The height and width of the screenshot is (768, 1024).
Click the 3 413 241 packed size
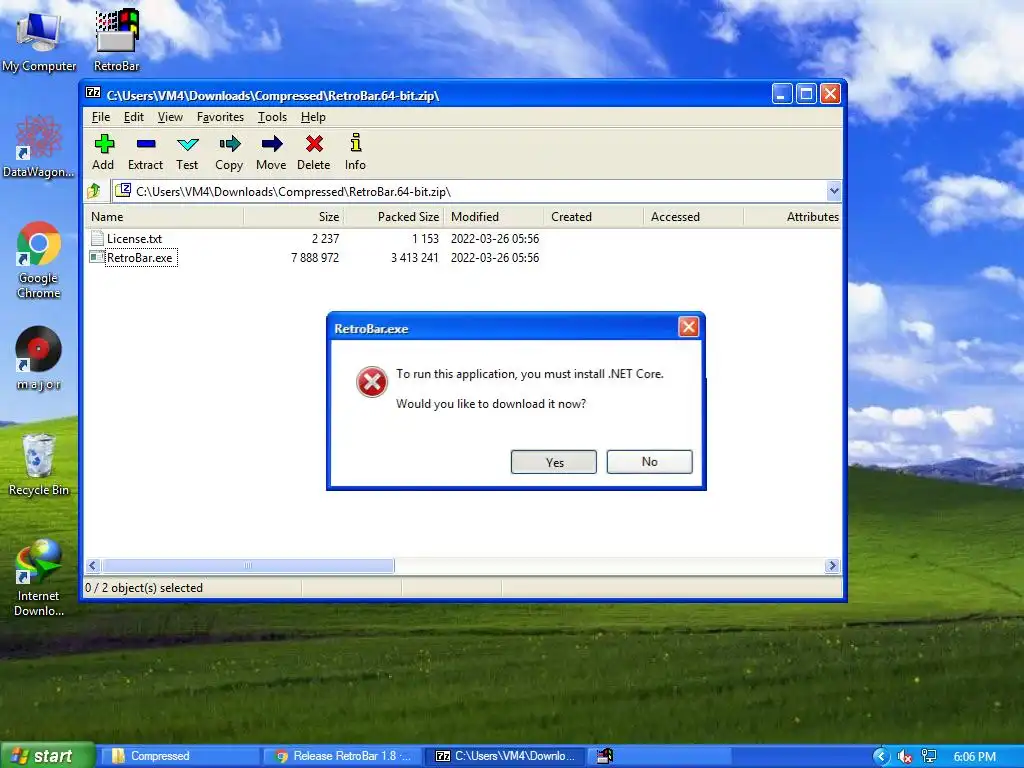click(415, 258)
